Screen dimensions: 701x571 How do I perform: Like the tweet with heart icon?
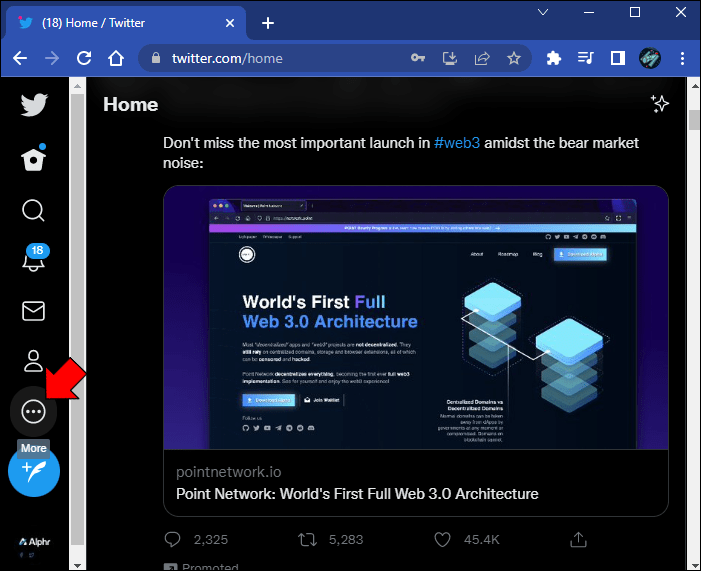(443, 539)
